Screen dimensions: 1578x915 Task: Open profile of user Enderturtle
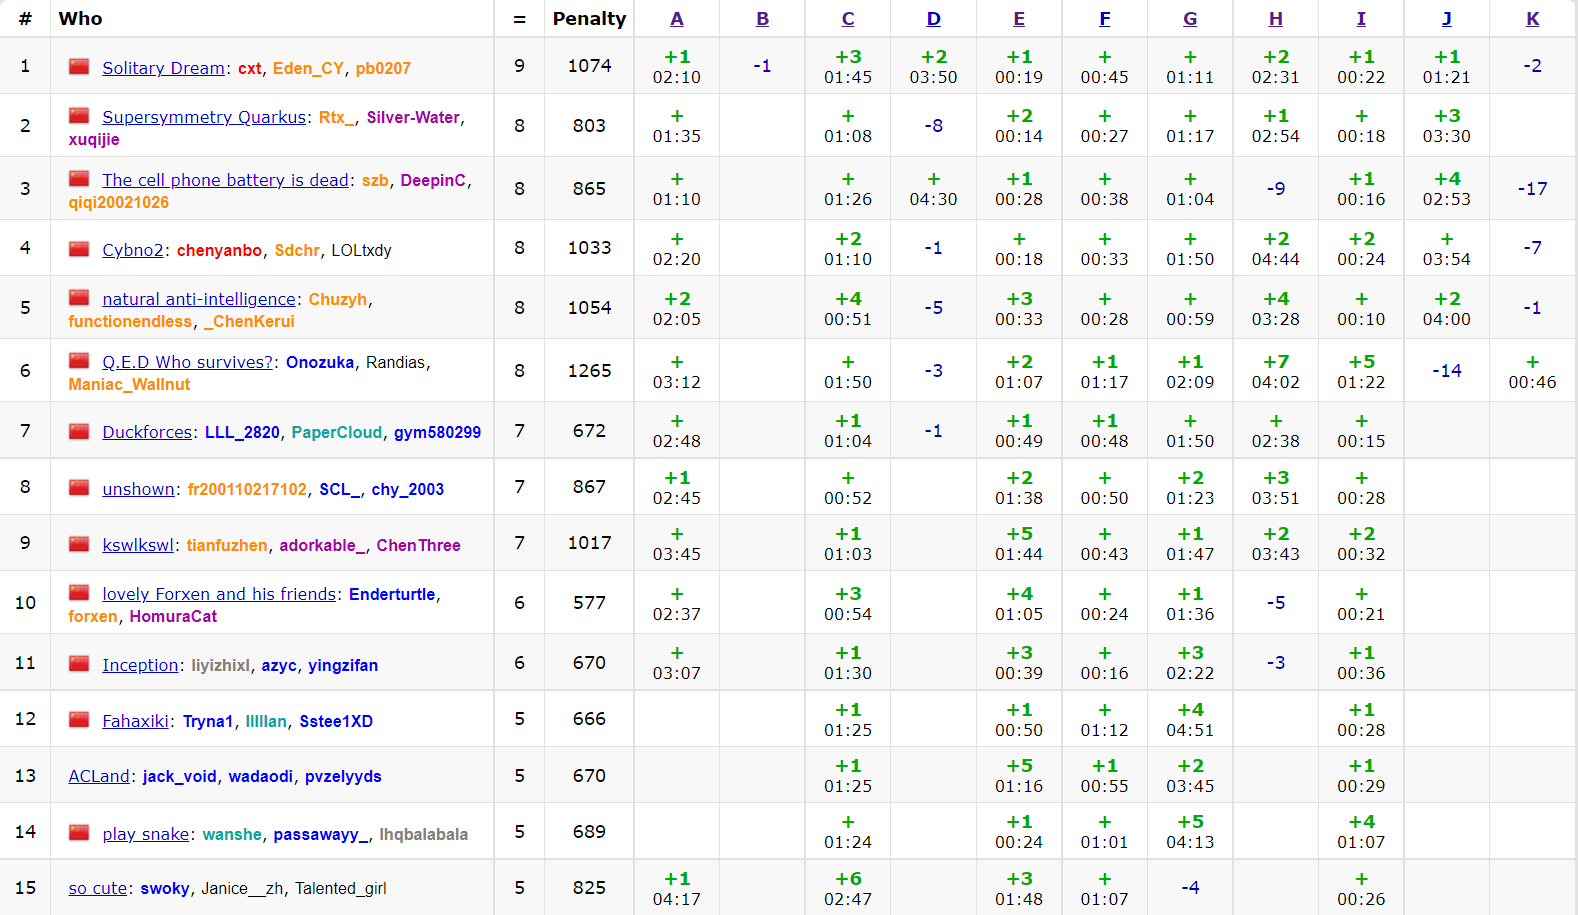[392, 594]
